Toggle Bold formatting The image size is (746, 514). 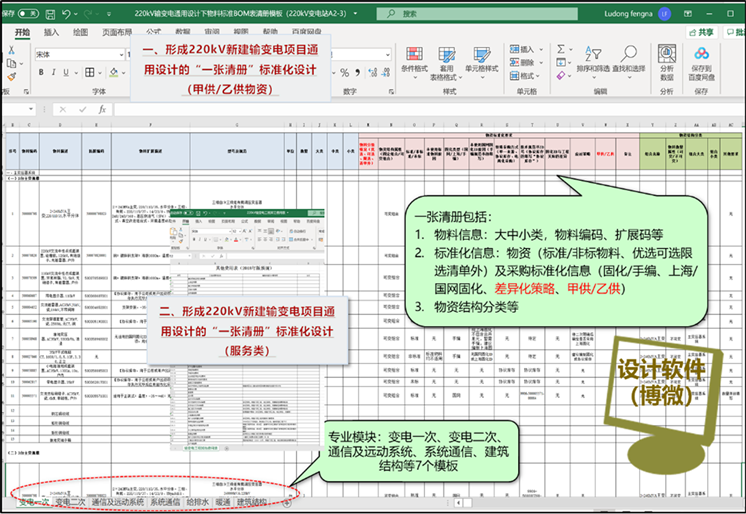(41, 73)
